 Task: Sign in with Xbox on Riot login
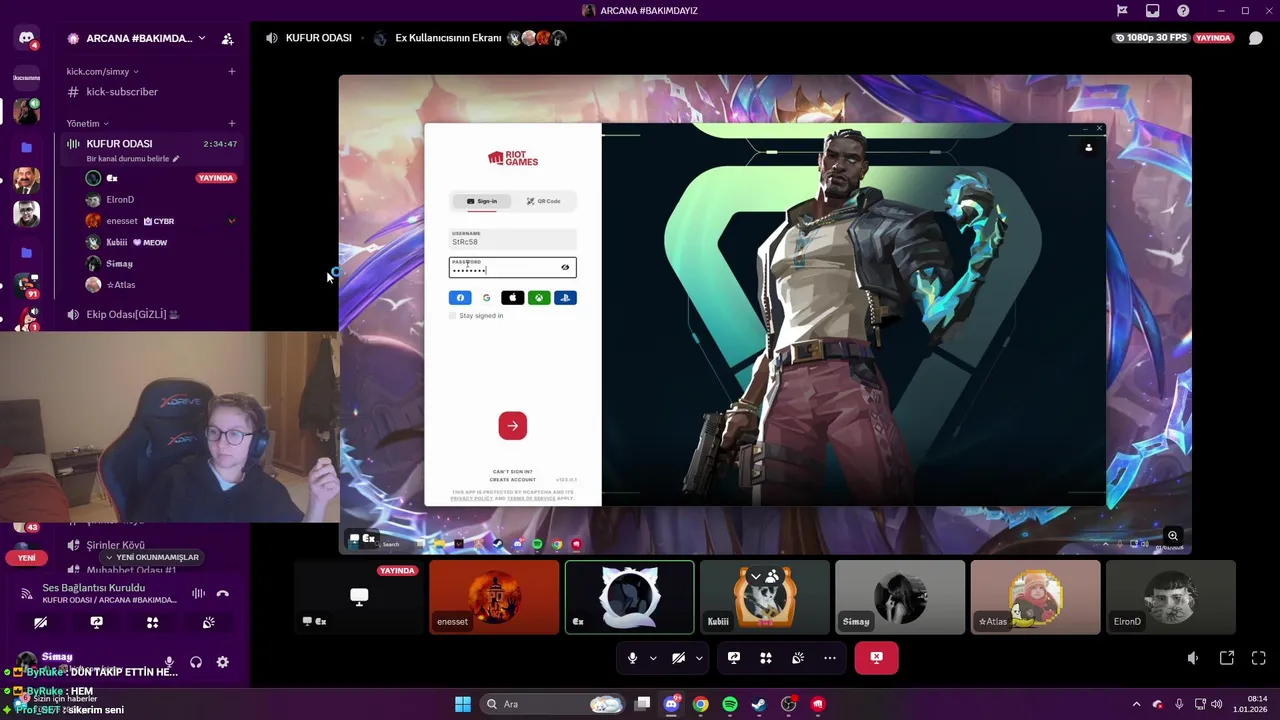pos(539,297)
